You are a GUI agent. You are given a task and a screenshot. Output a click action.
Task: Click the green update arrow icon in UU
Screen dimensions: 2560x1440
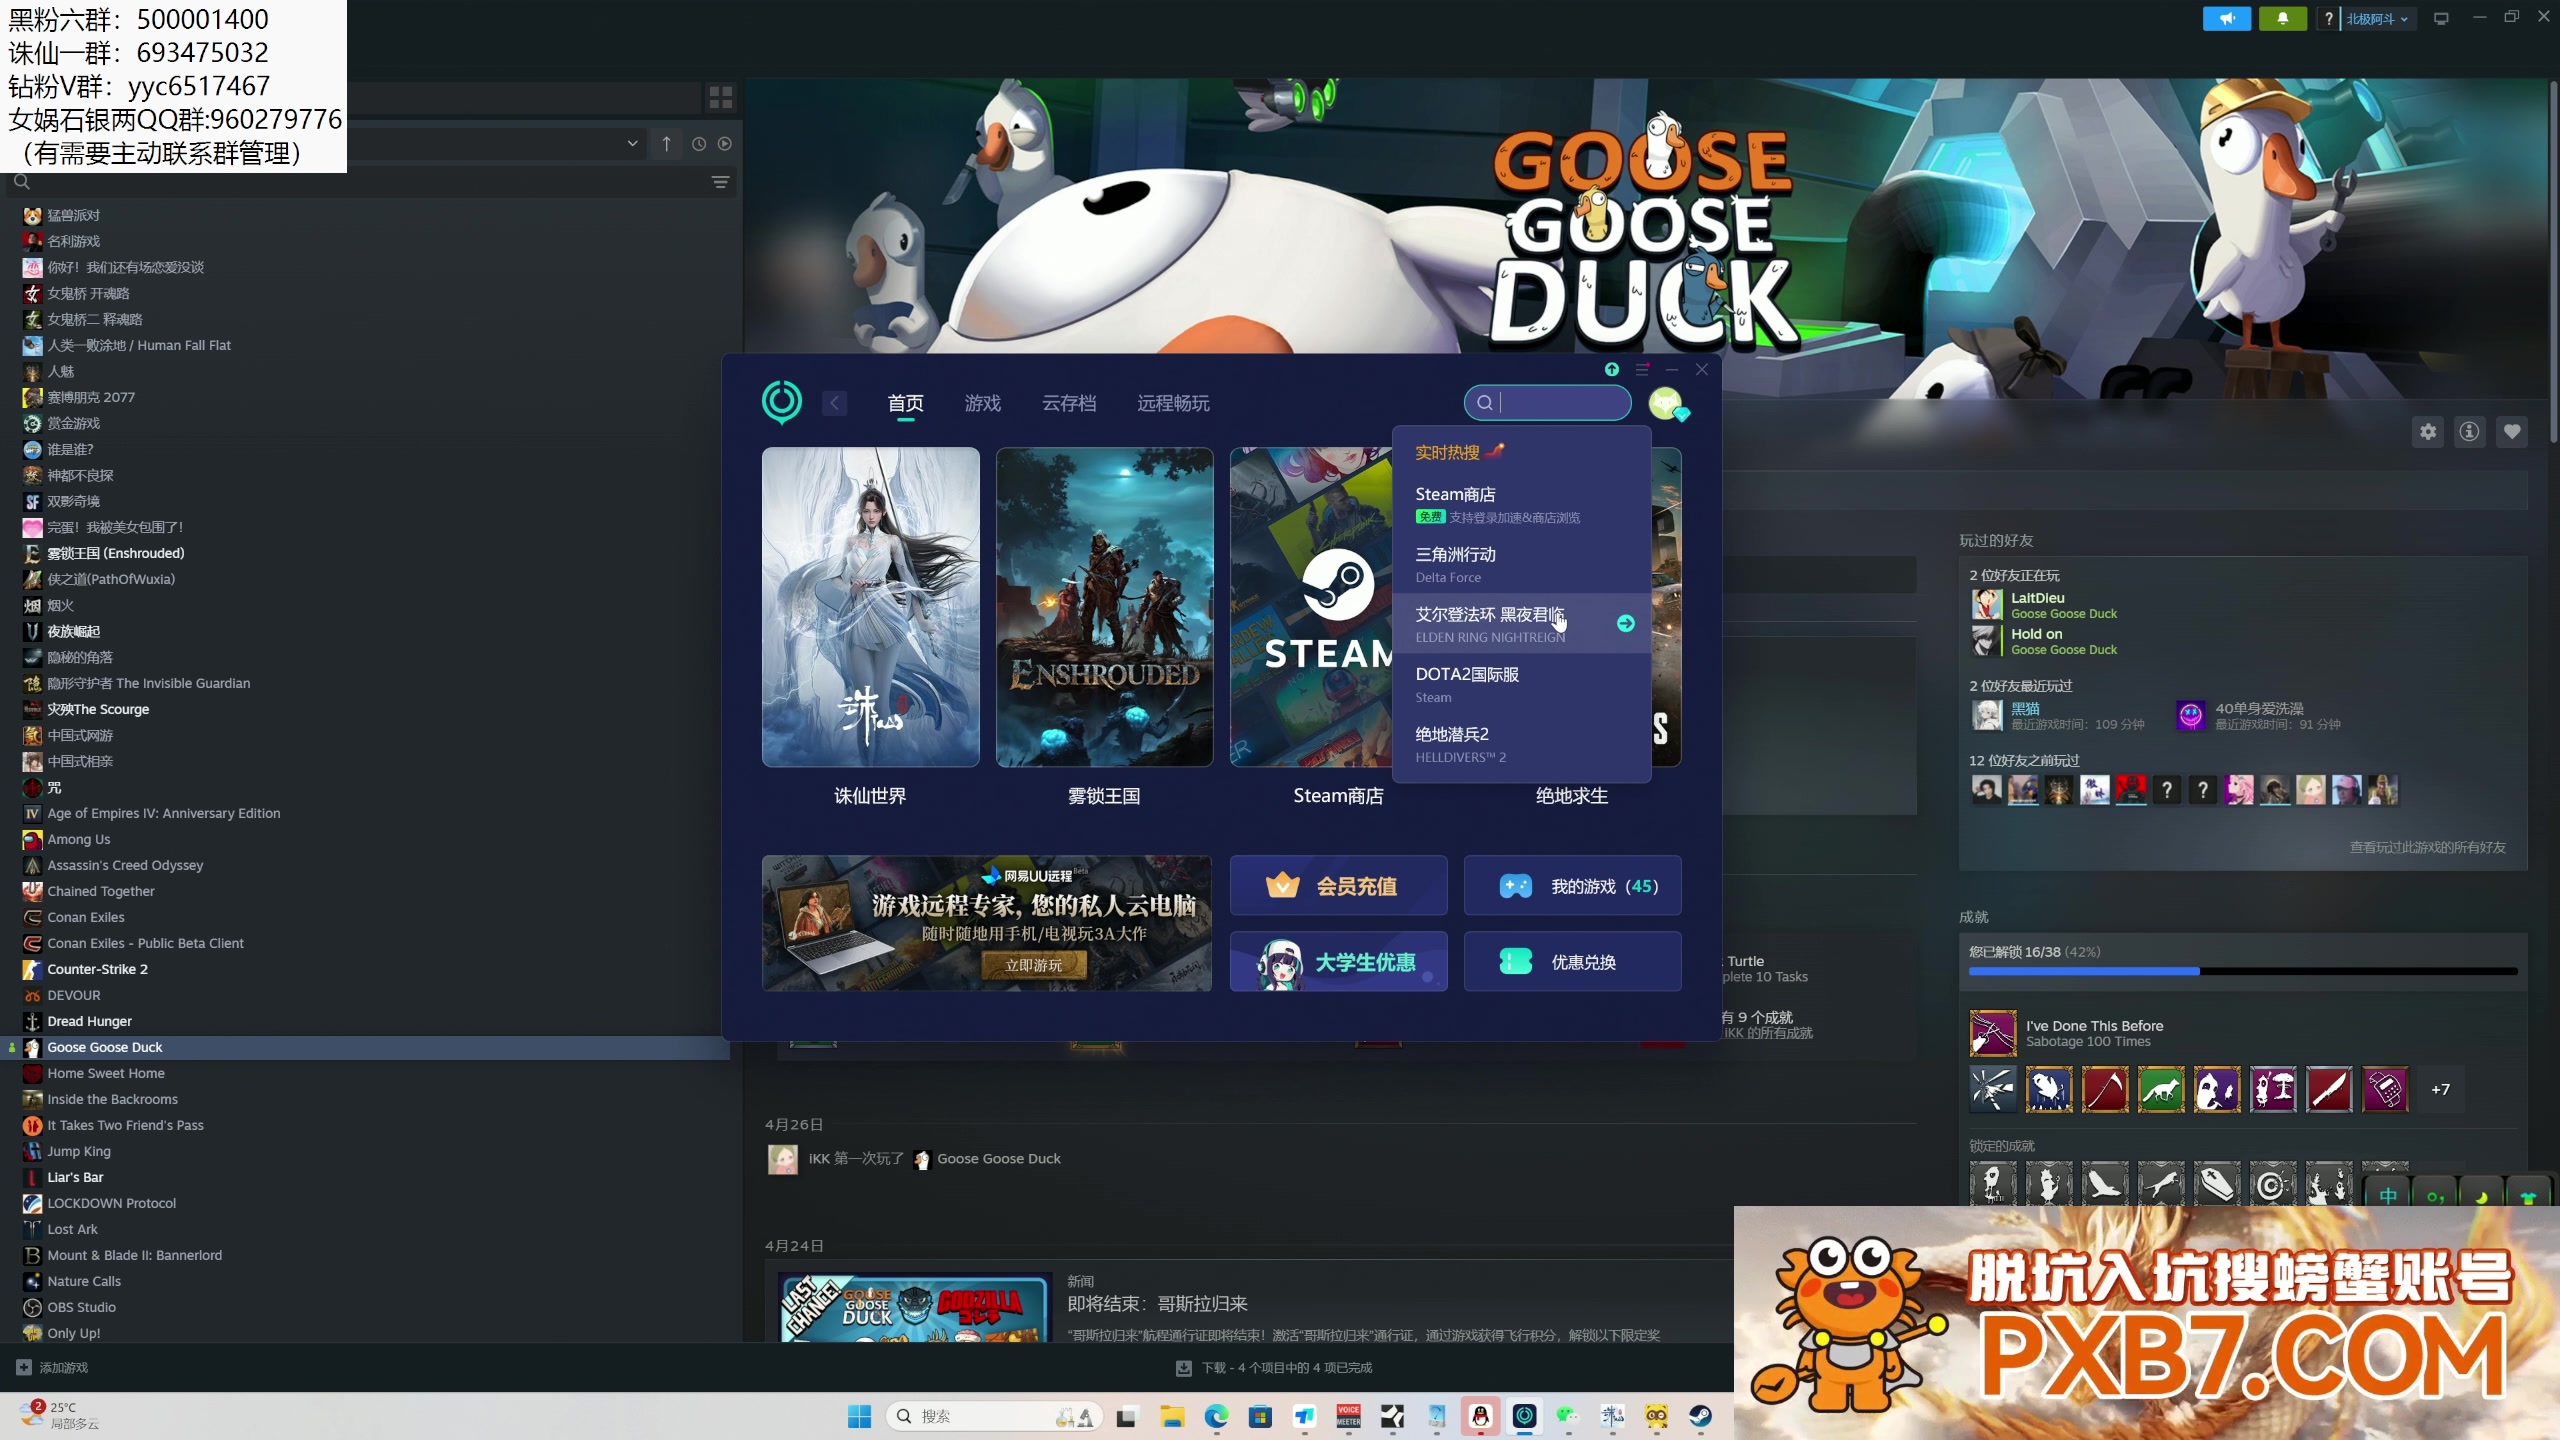coord(1612,369)
